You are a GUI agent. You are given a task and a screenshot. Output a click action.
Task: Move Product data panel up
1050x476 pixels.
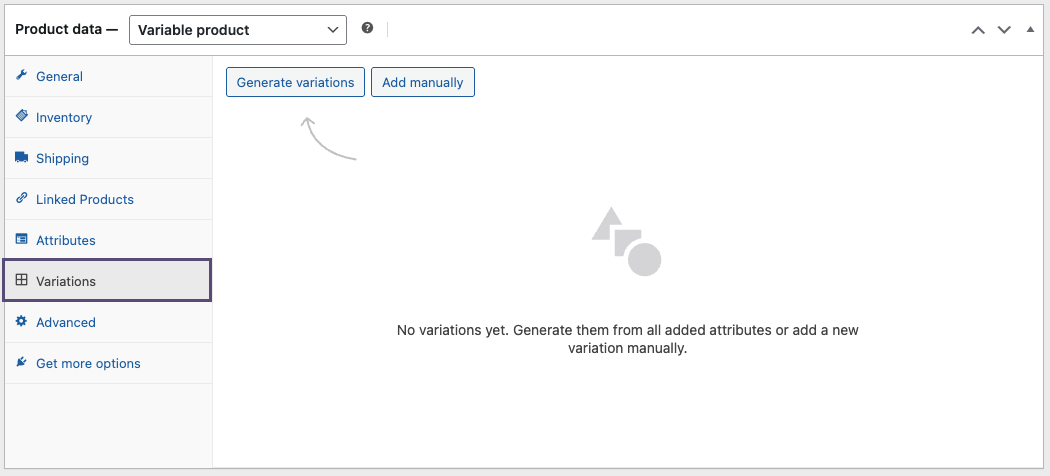pyautogui.click(x=978, y=30)
